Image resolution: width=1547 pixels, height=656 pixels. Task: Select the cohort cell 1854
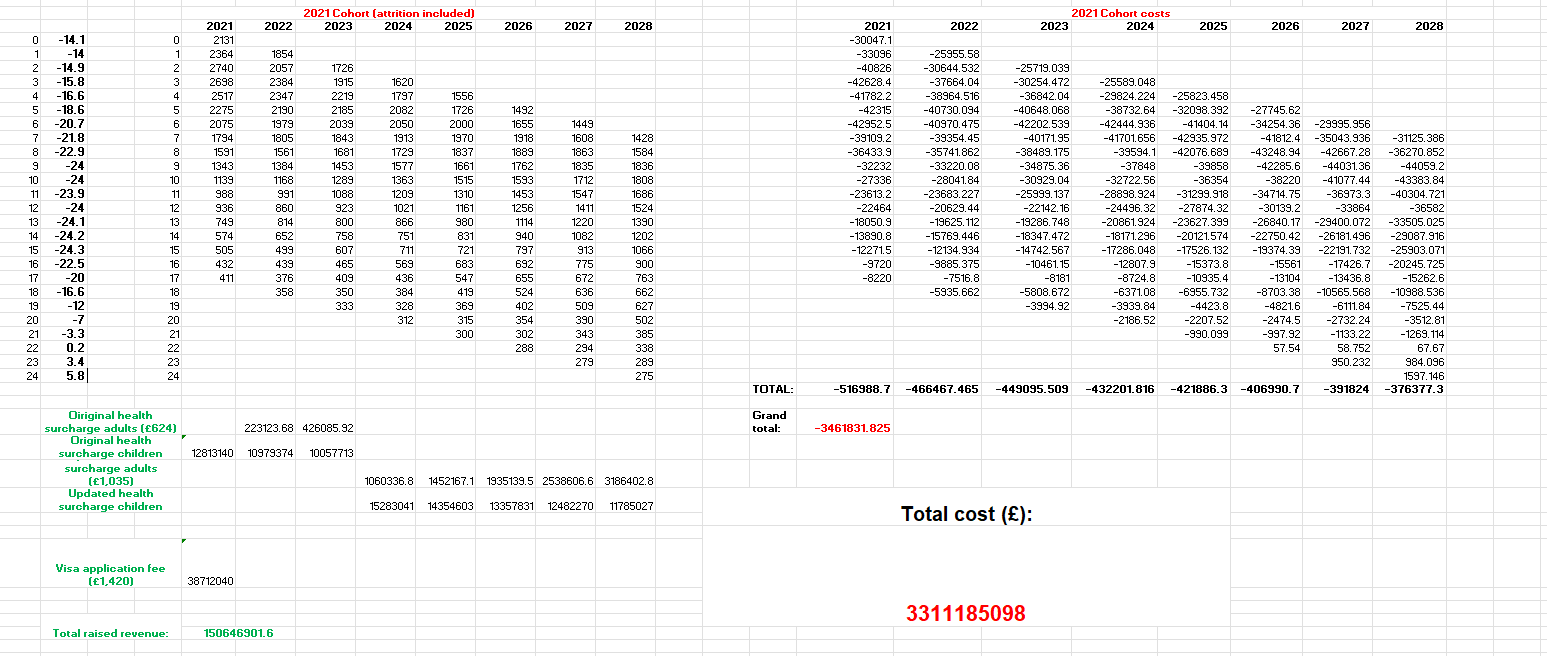(x=282, y=53)
